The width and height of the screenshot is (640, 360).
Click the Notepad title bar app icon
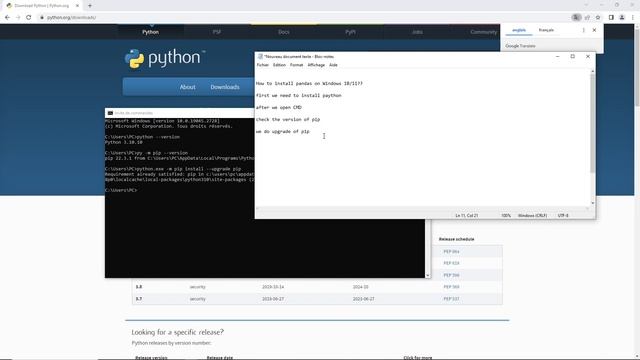coord(260,56)
